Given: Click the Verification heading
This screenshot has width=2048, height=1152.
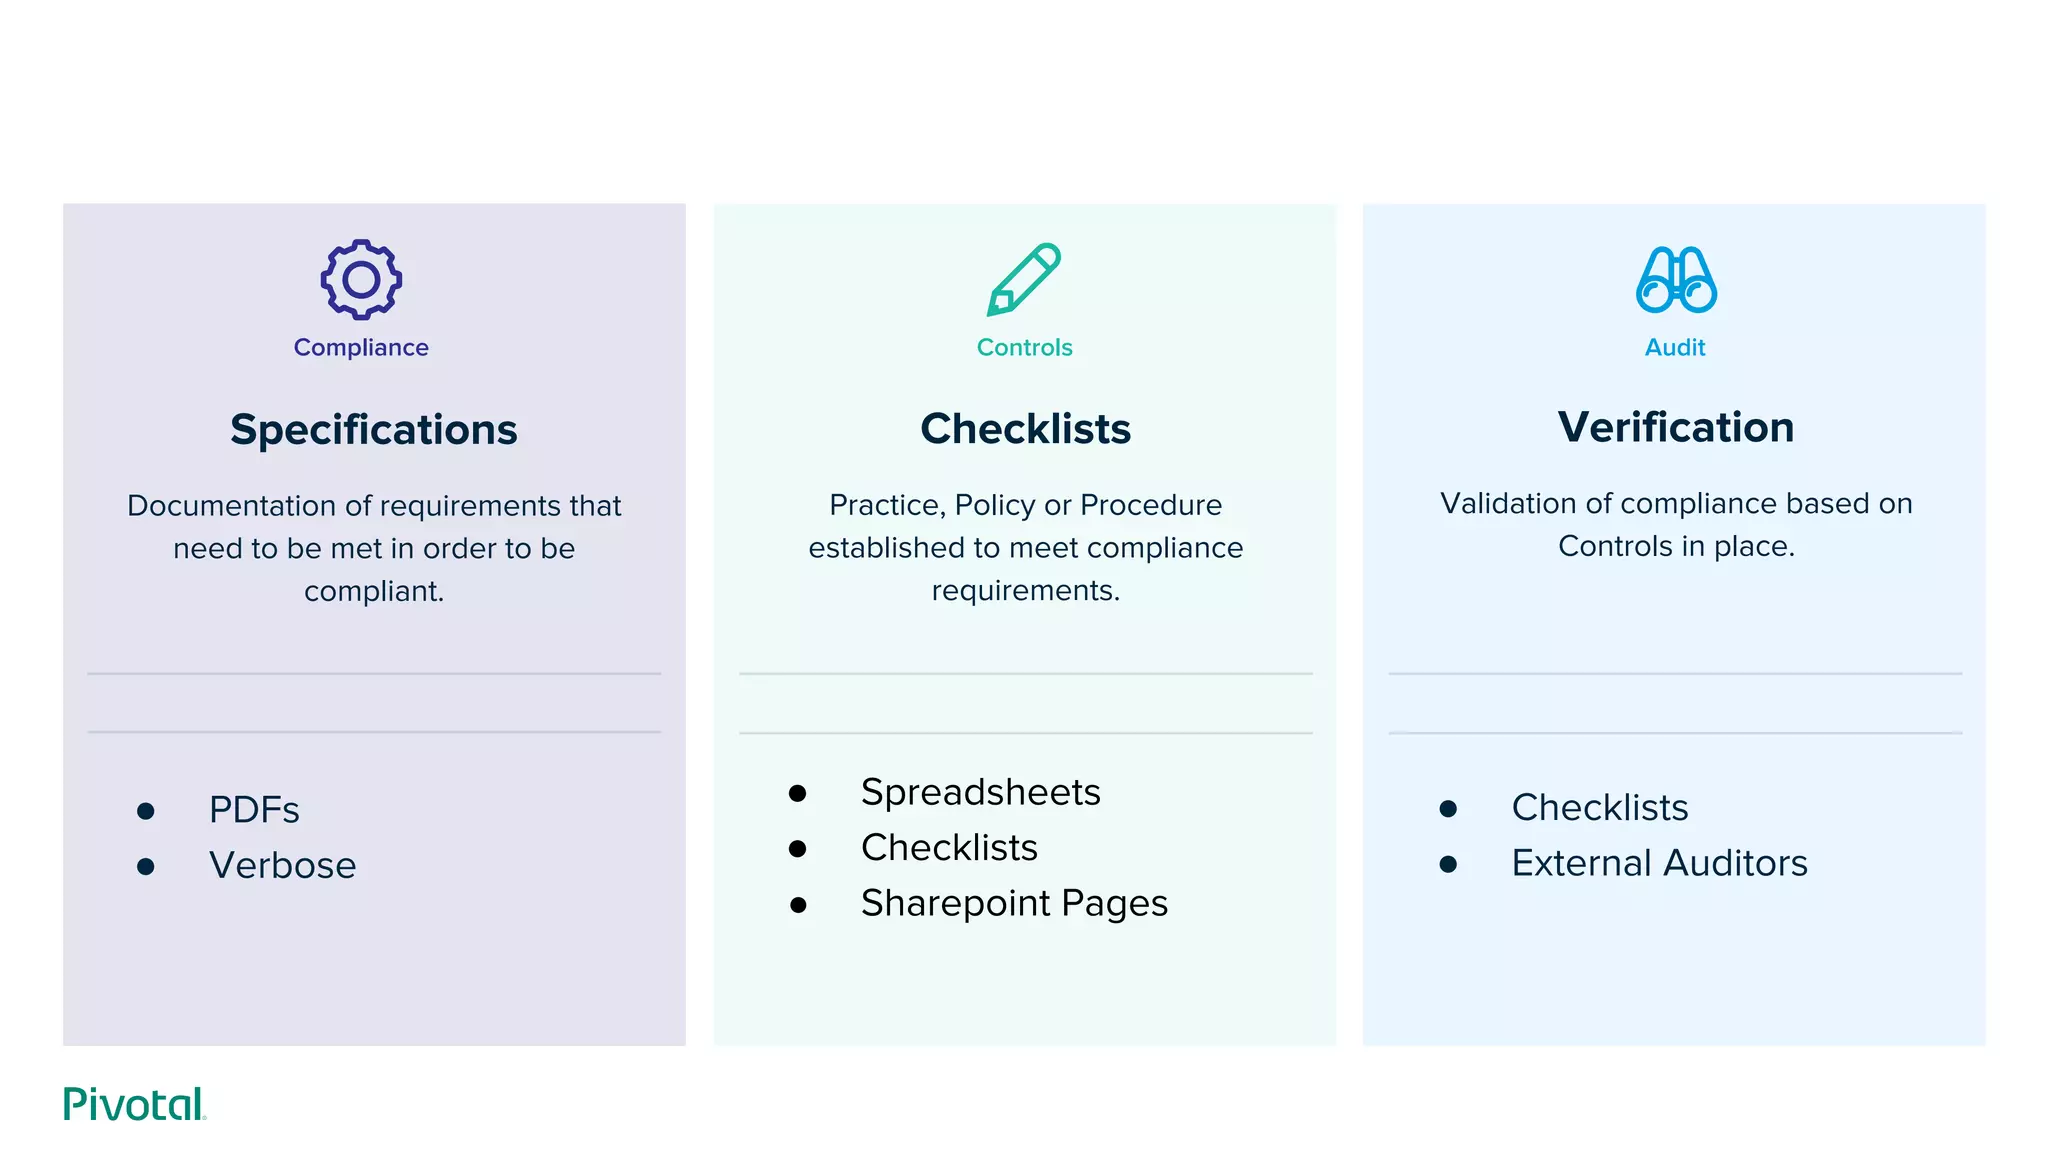Looking at the screenshot, I should (x=1676, y=427).
